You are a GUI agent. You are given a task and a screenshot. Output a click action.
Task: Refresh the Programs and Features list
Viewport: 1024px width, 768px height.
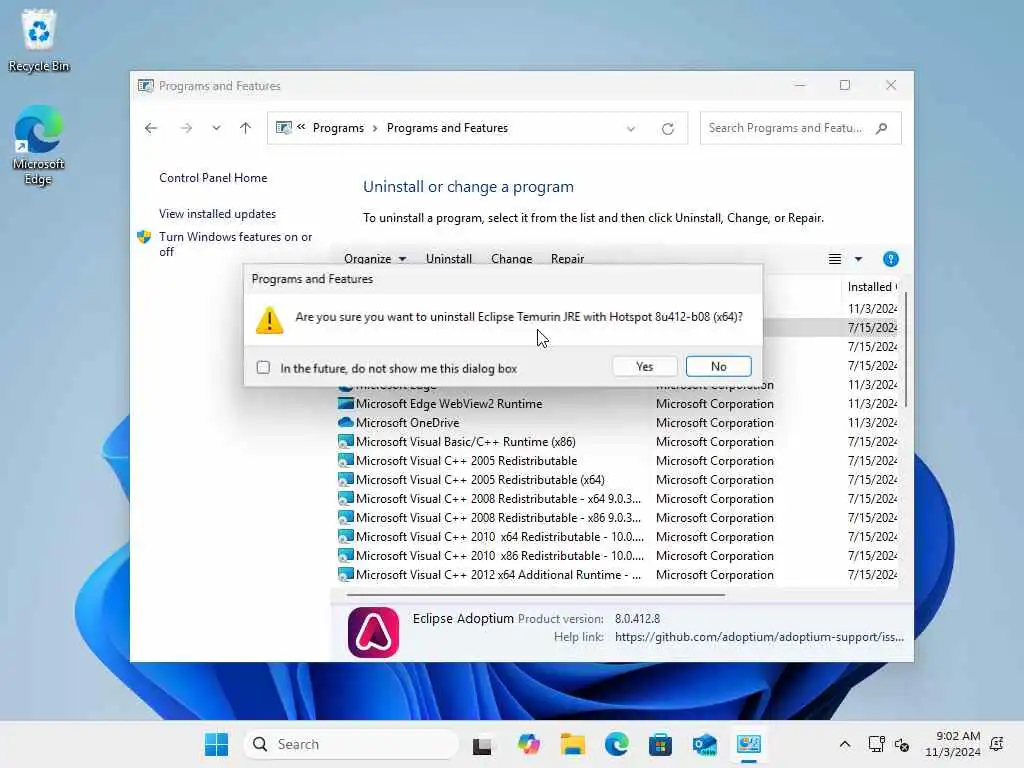coord(667,129)
